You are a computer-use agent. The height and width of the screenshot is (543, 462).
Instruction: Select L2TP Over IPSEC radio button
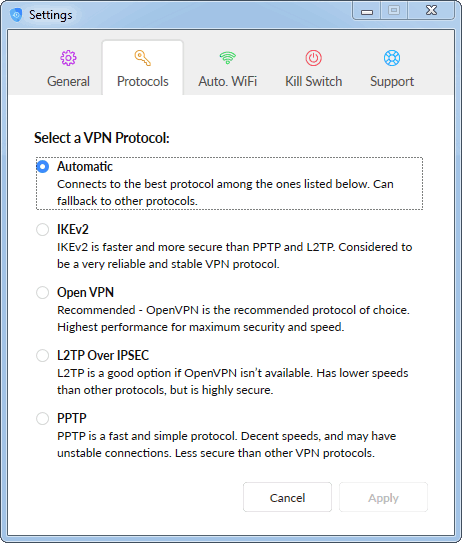pos(43,355)
